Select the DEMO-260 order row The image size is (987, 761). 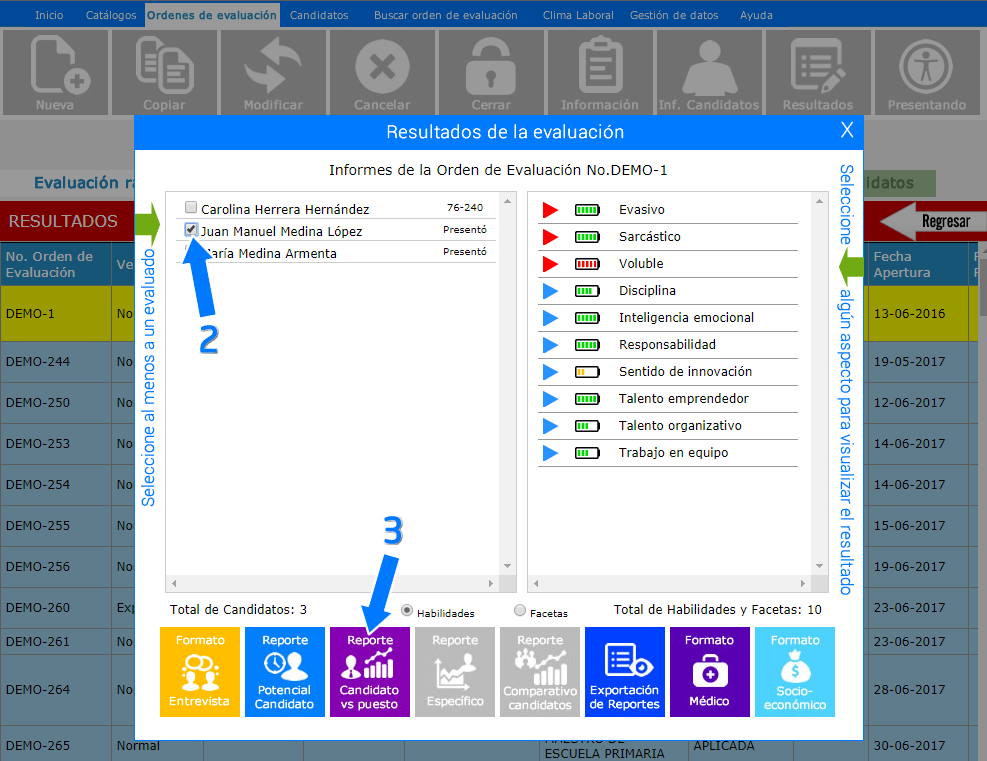67,607
